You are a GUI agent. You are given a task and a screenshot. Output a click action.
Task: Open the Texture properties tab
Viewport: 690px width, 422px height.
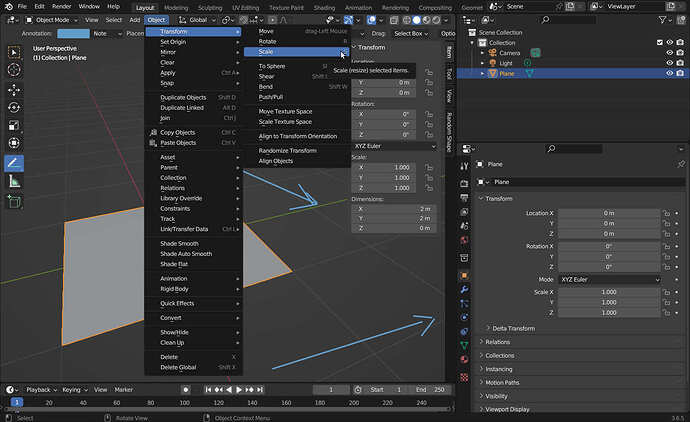pos(464,377)
